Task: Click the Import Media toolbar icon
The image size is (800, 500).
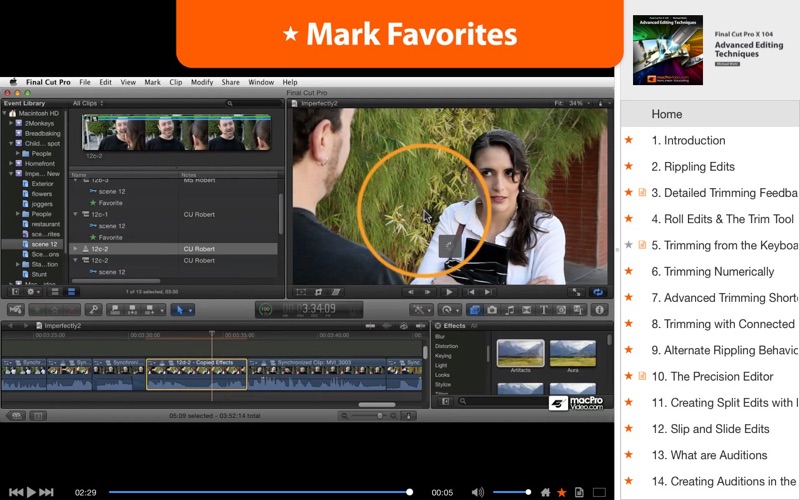Action: coord(16,310)
